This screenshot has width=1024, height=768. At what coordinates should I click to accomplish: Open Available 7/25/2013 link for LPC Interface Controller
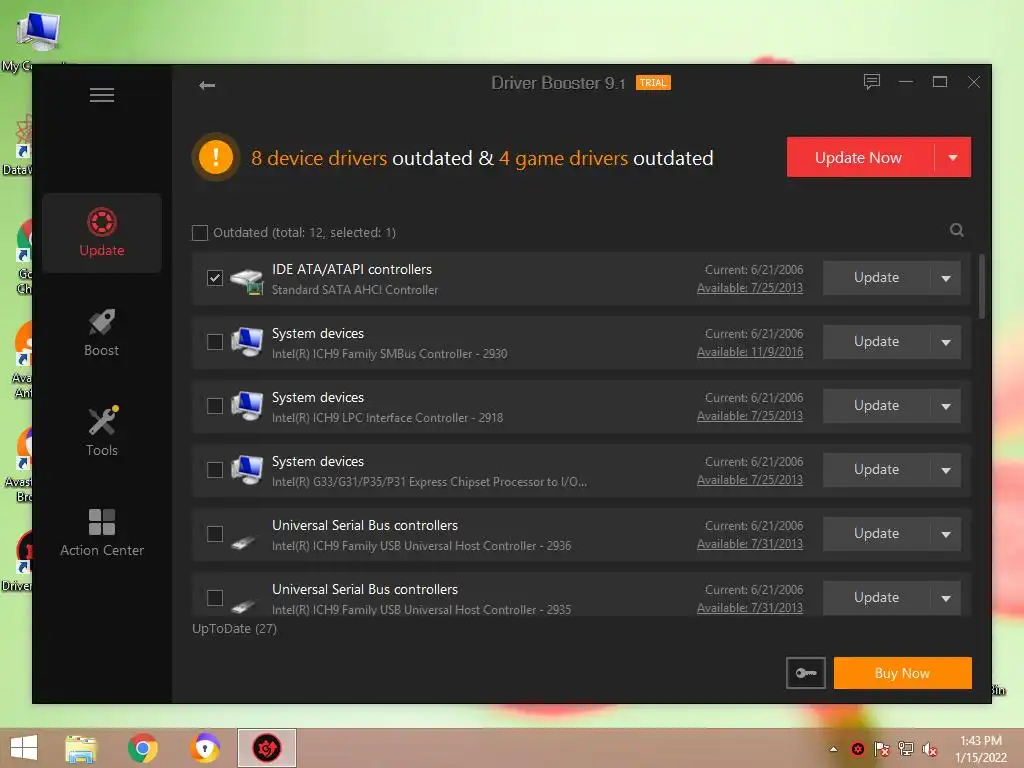coord(750,416)
